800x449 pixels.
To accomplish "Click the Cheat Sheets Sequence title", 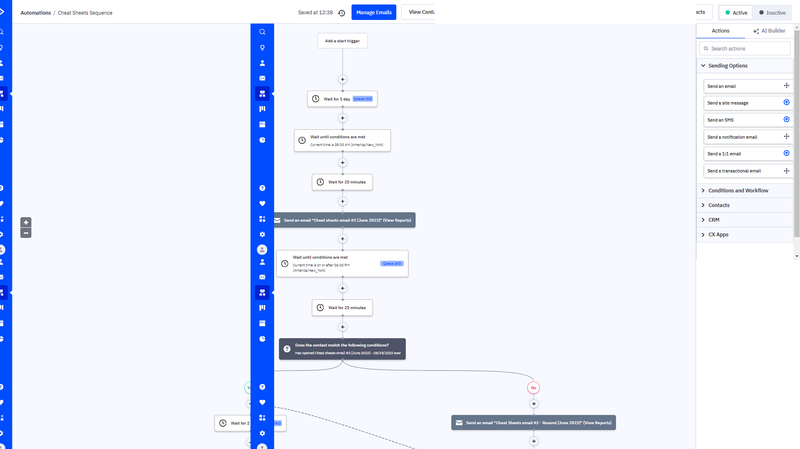I will pyautogui.click(x=85, y=13).
